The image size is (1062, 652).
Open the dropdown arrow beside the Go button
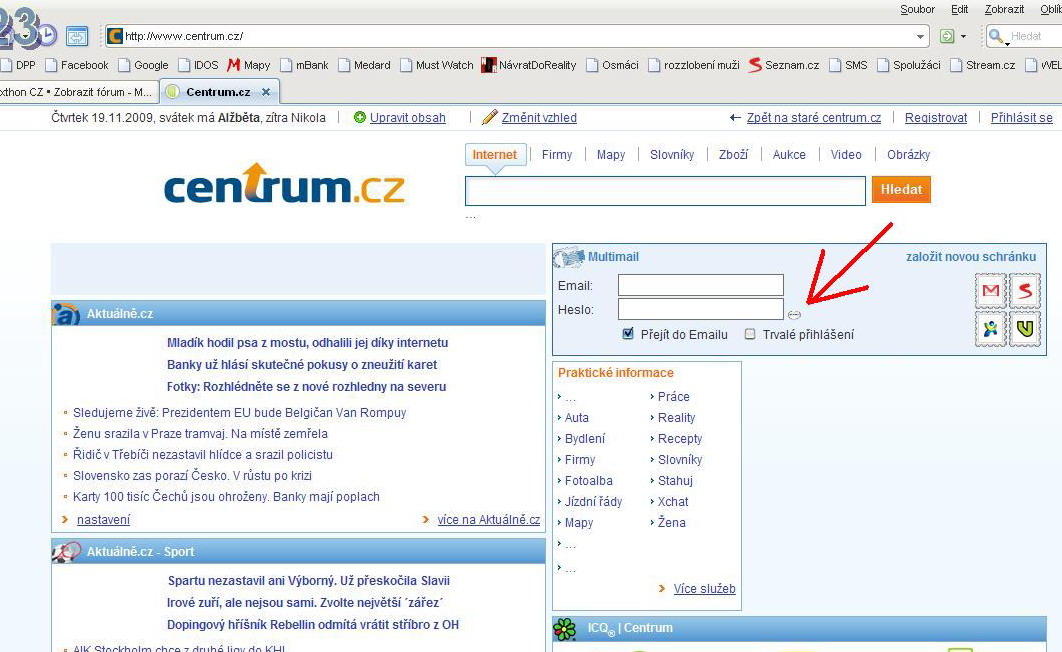pyautogui.click(x=964, y=36)
